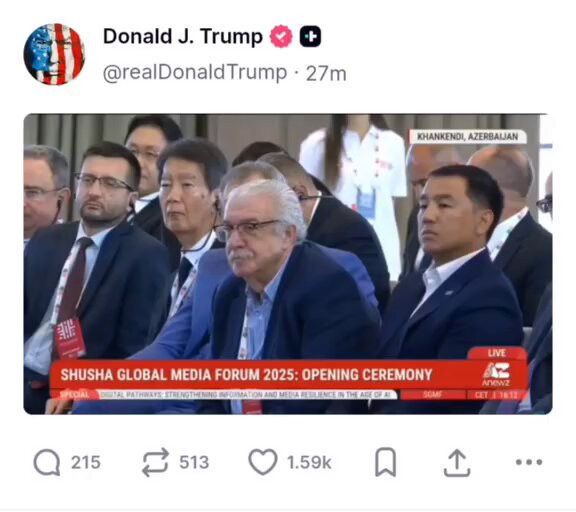View the 513 reposts count
Viewport: 576px width, 512px height.
pos(194,462)
